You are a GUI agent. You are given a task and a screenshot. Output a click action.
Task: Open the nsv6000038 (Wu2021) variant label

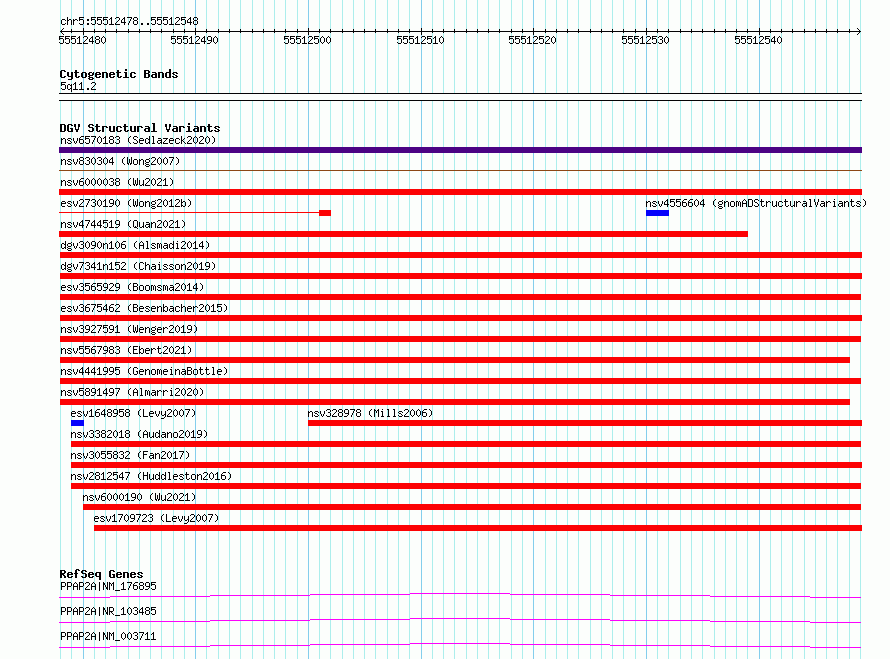point(117,182)
